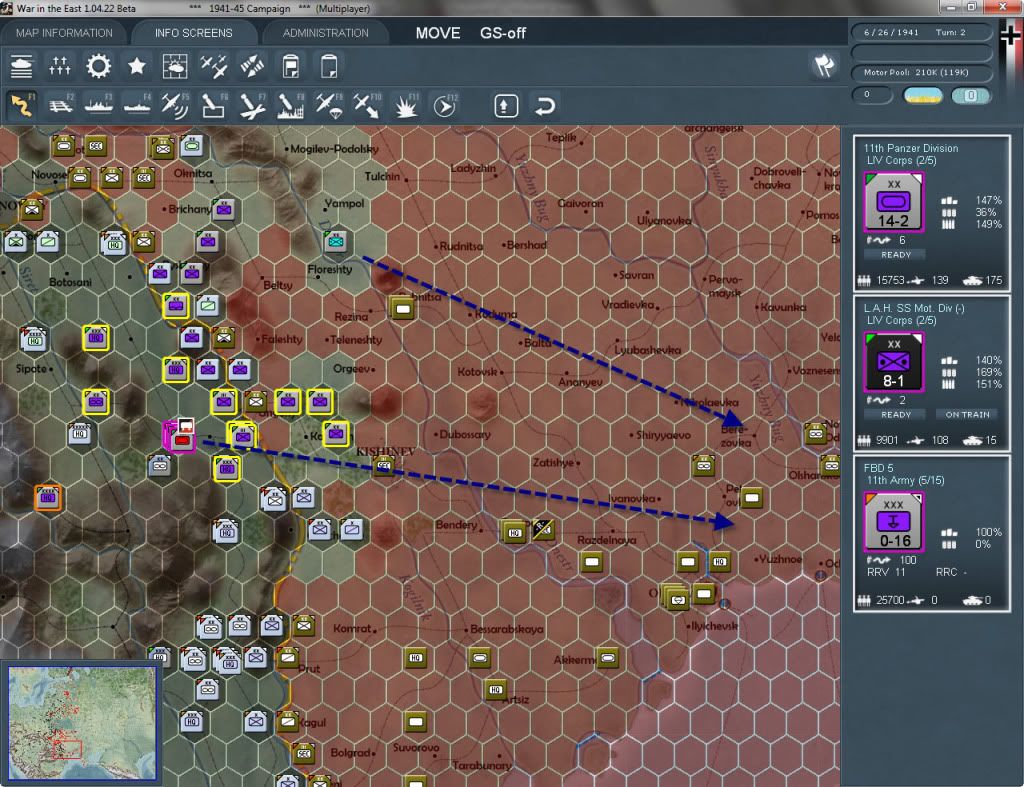Select F8 bomb city mode

[291, 106]
